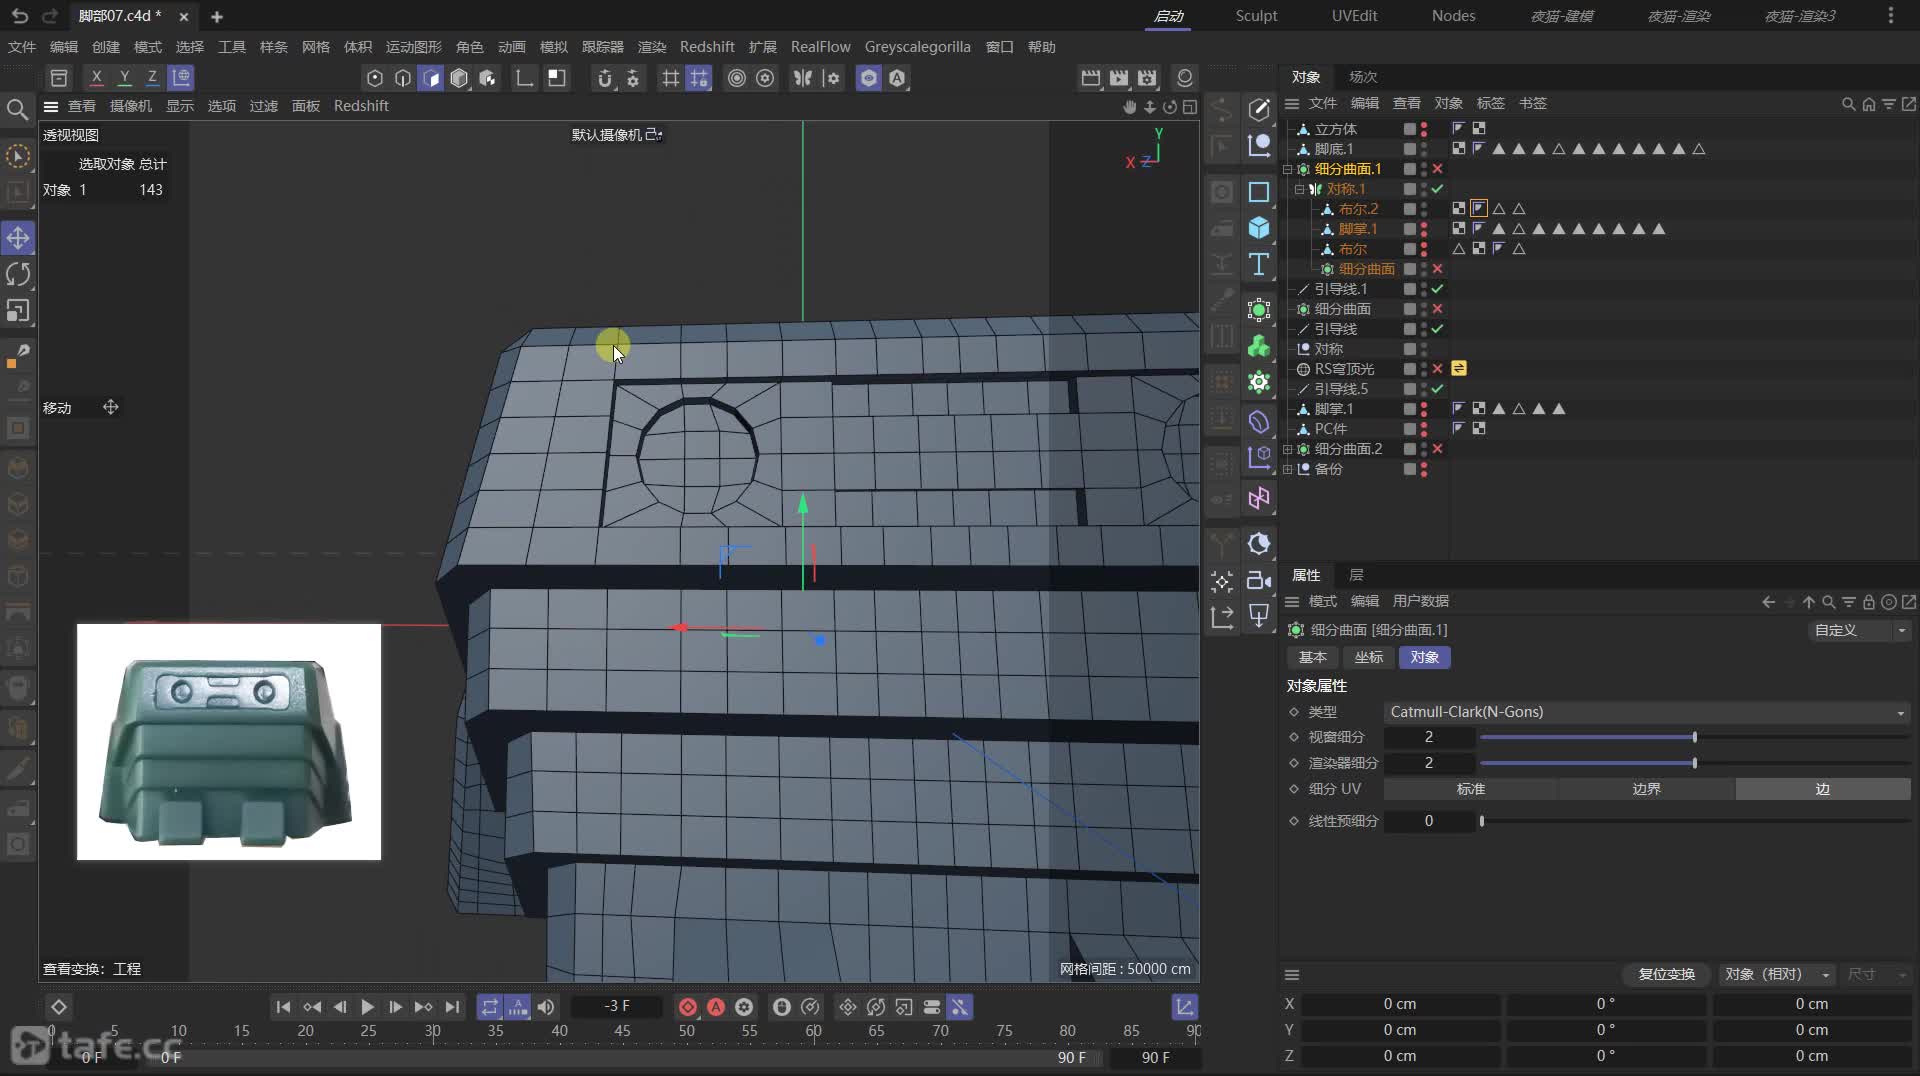
Task: Click the Text spline tool icon
Action: point(1259,265)
